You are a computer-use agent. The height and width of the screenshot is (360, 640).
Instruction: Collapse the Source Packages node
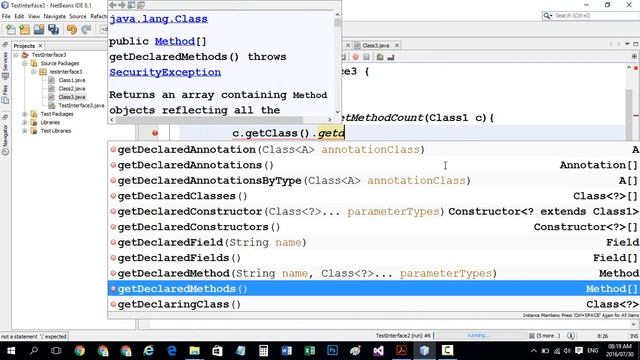[x=25, y=63]
